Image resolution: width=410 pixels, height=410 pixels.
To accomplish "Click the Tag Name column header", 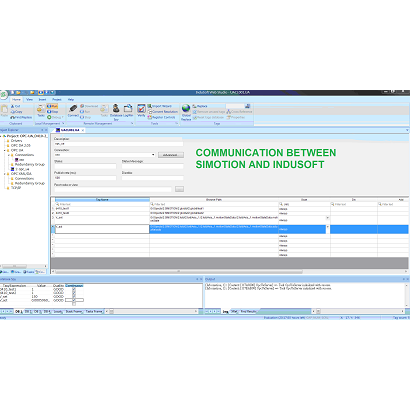I will click(x=102, y=200).
